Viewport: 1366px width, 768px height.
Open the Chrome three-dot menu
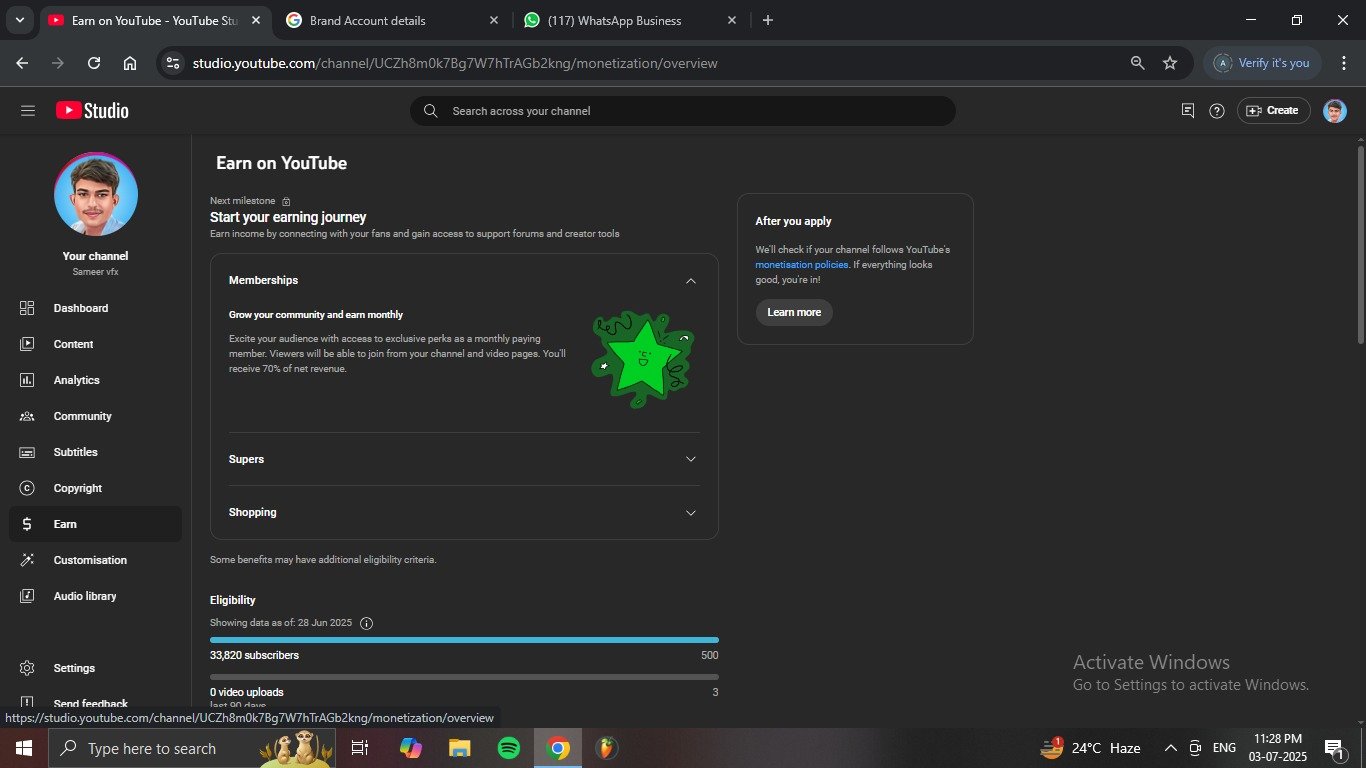tap(1344, 63)
